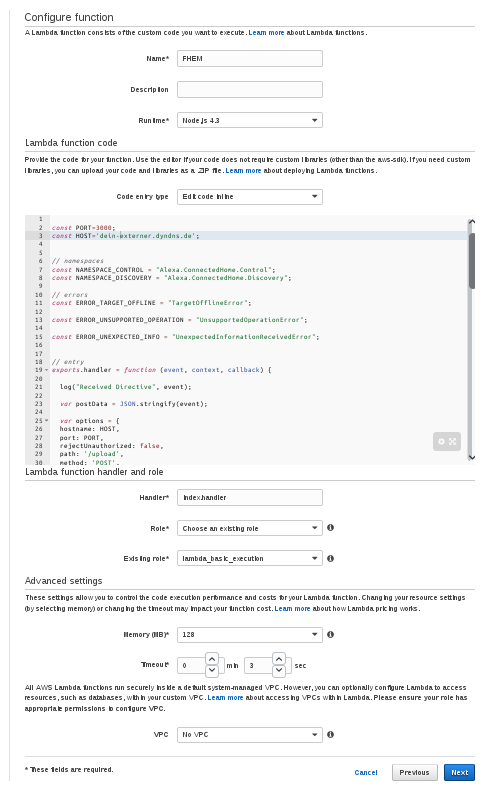Open Learn more about Lambda pricing link

pyautogui.click(x=292, y=608)
